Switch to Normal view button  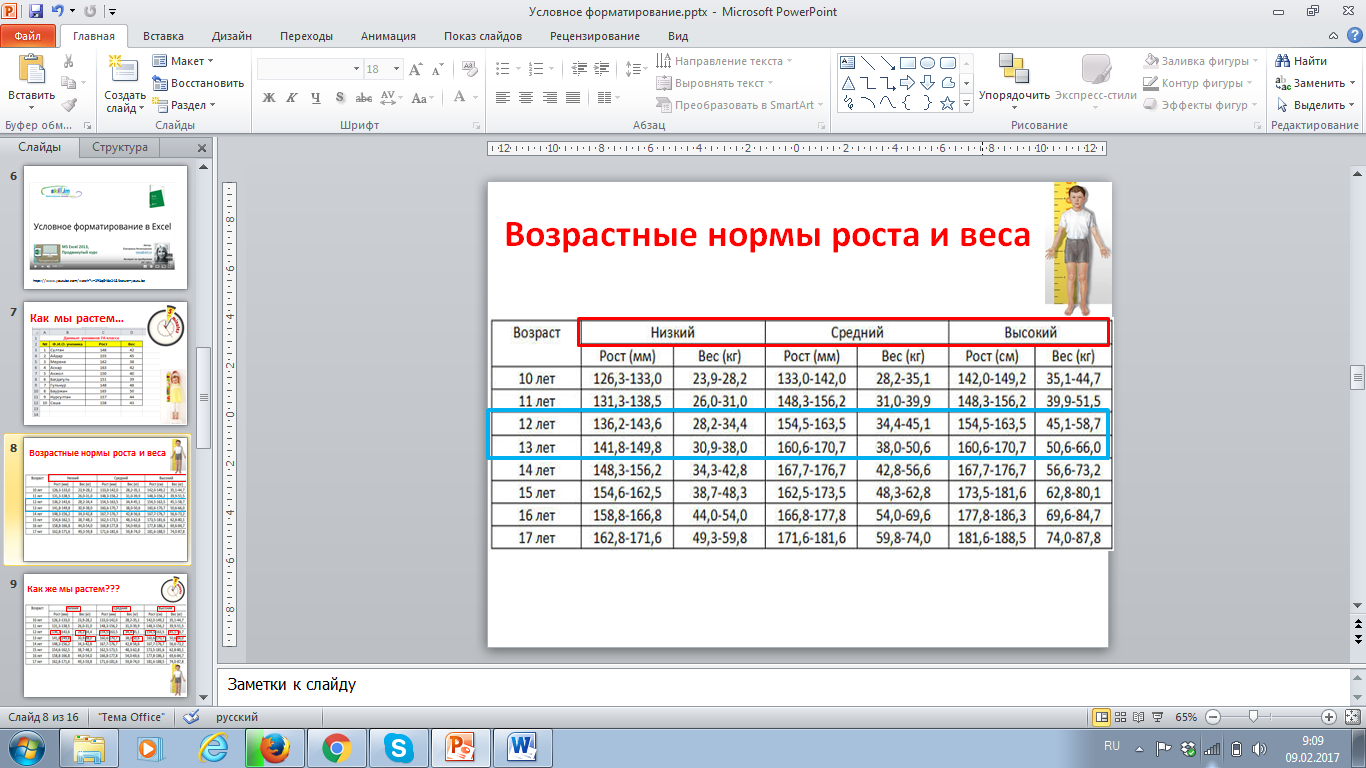pyautogui.click(x=1102, y=717)
